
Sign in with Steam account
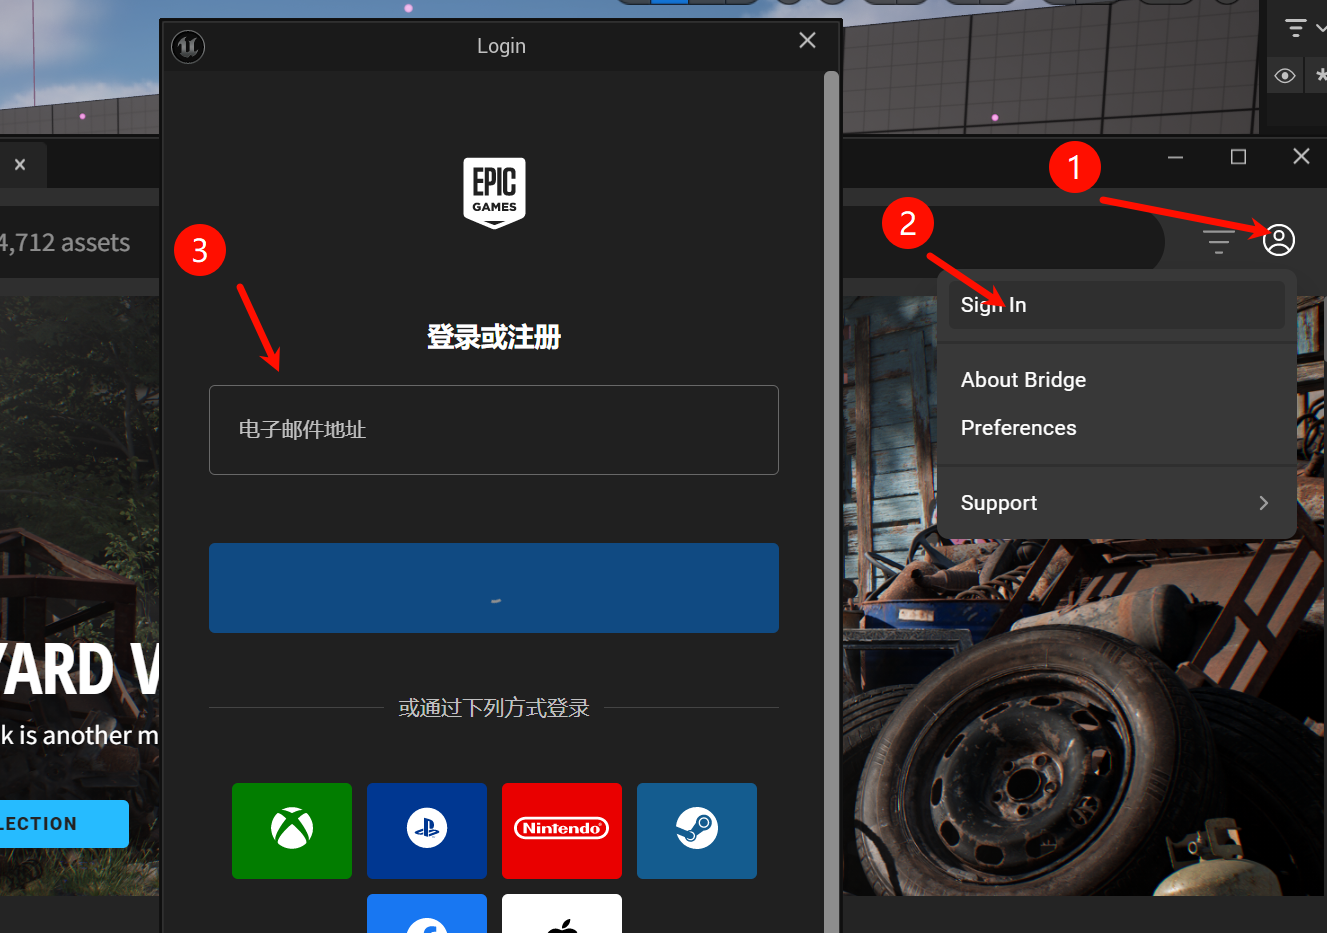coord(697,830)
